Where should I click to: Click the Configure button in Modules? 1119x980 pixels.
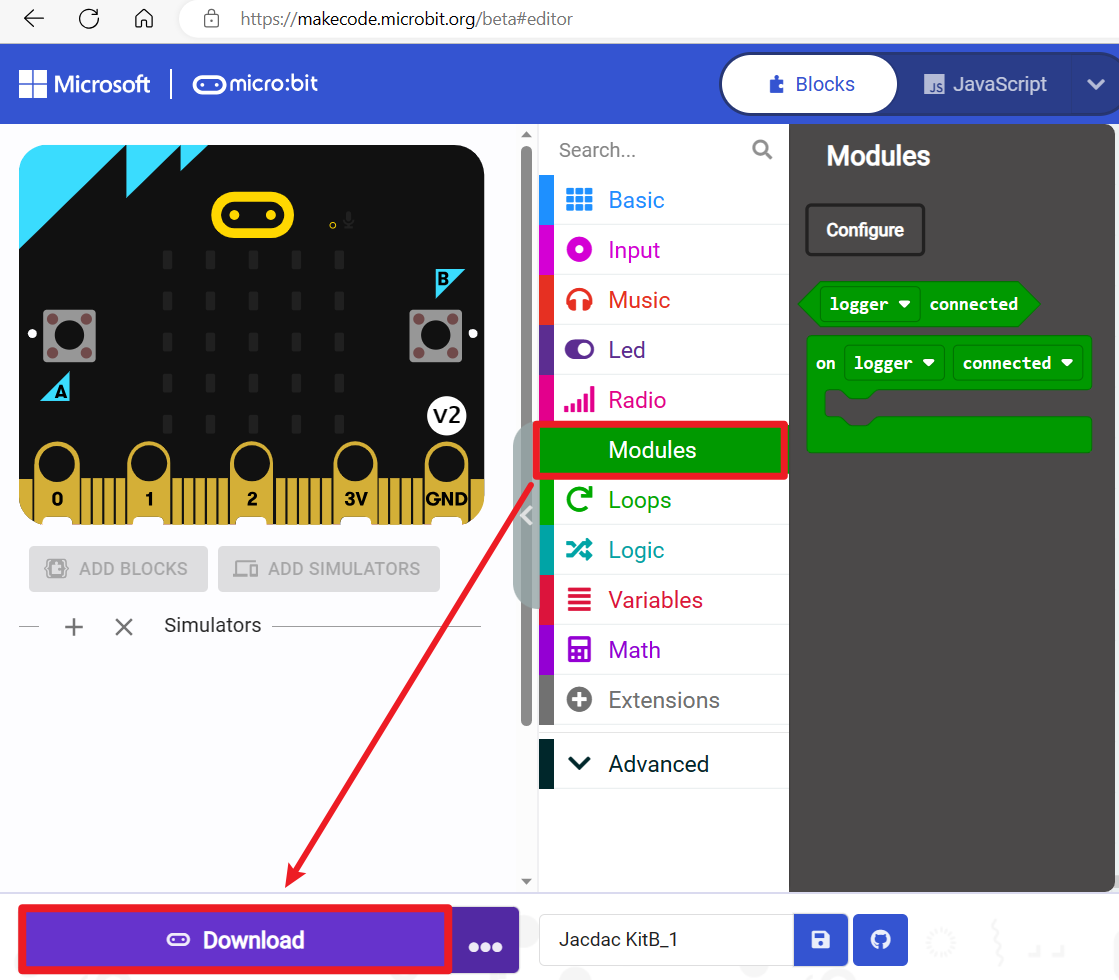(865, 230)
